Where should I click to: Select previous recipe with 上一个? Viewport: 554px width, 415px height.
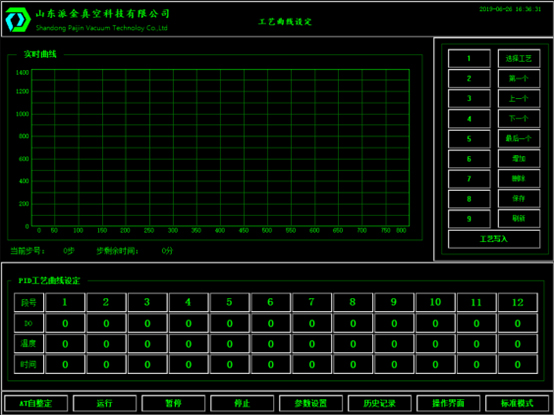519,99
